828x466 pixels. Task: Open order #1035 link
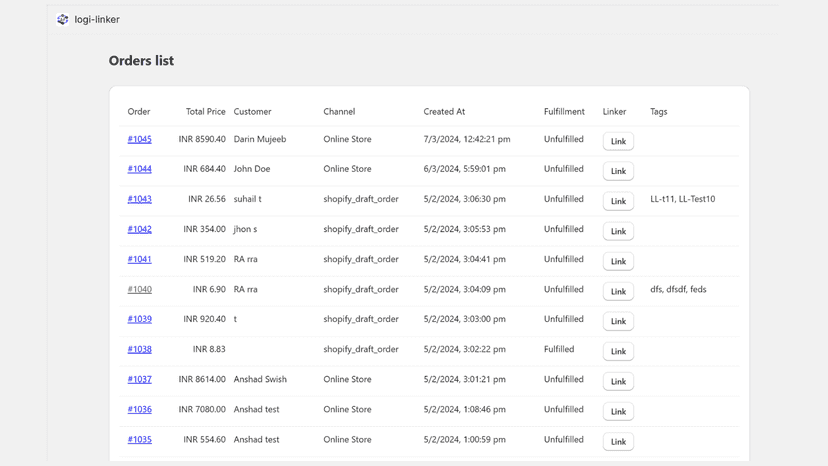139,439
